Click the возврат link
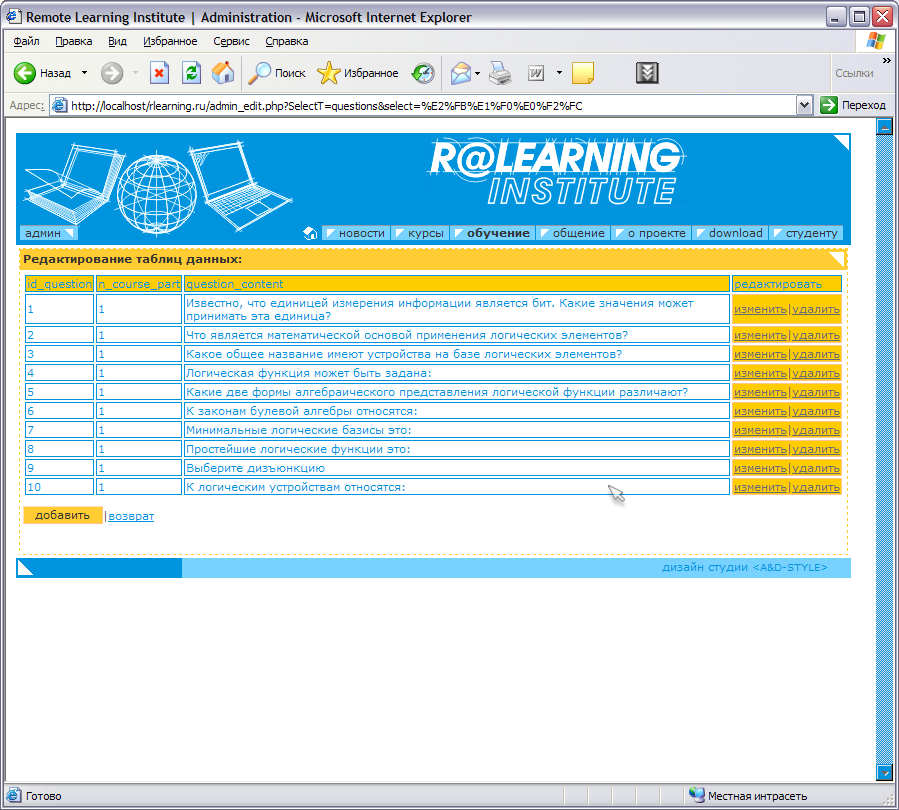 point(131,516)
